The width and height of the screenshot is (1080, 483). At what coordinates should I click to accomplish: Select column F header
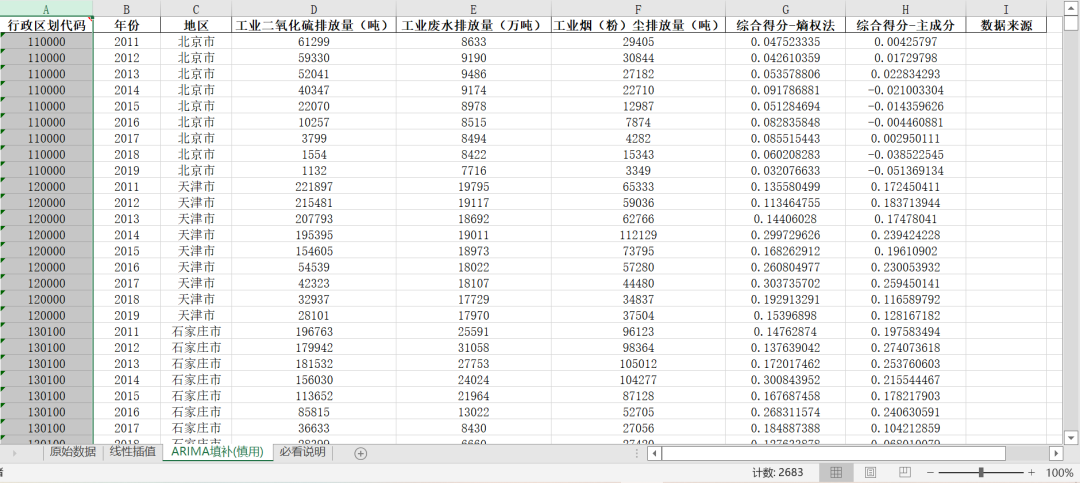click(x=638, y=9)
